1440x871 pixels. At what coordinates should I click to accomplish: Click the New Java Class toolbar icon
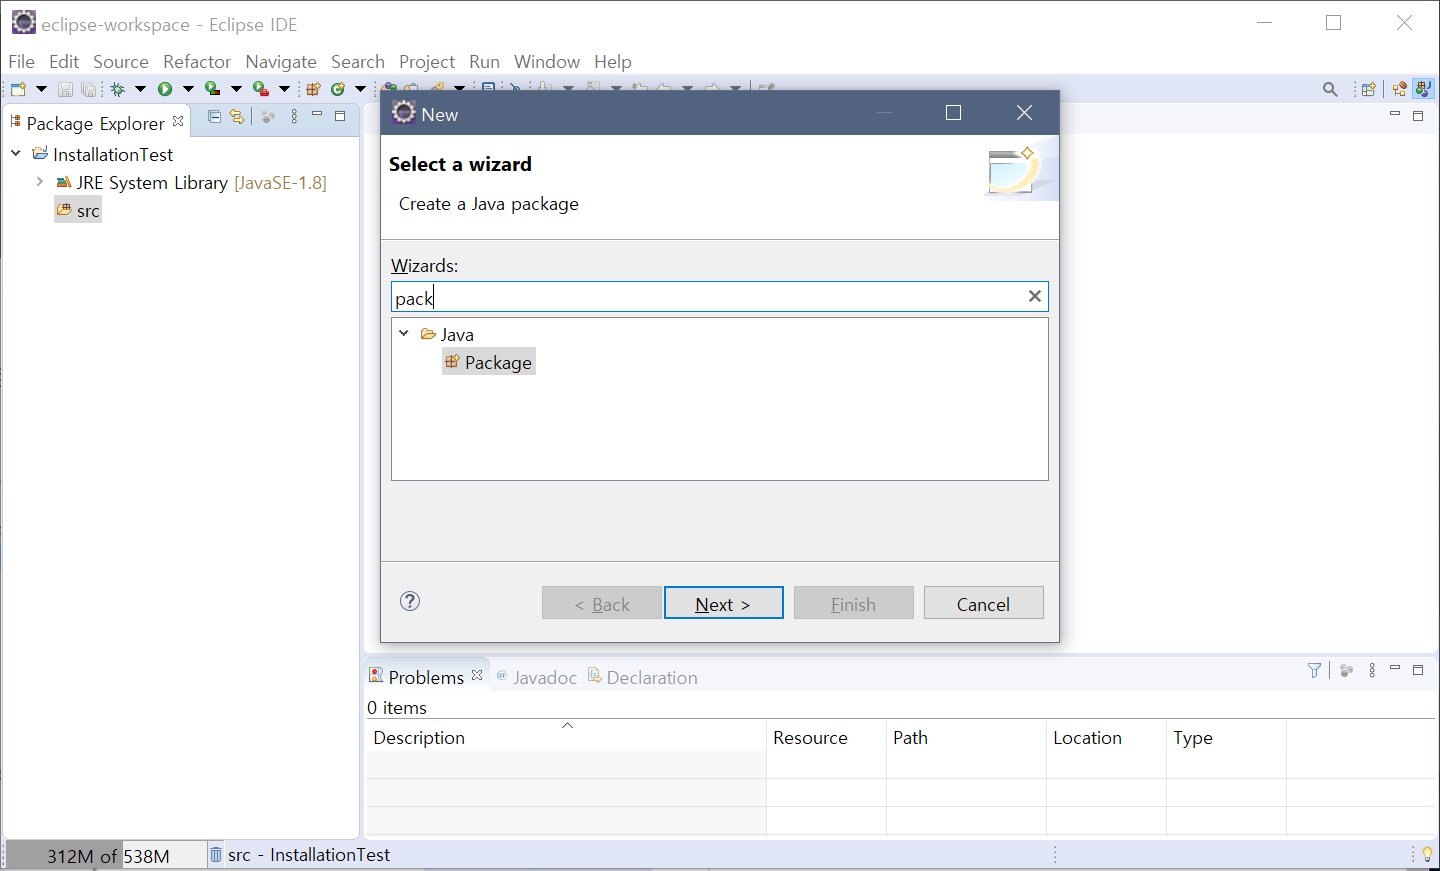coord(338,89)
